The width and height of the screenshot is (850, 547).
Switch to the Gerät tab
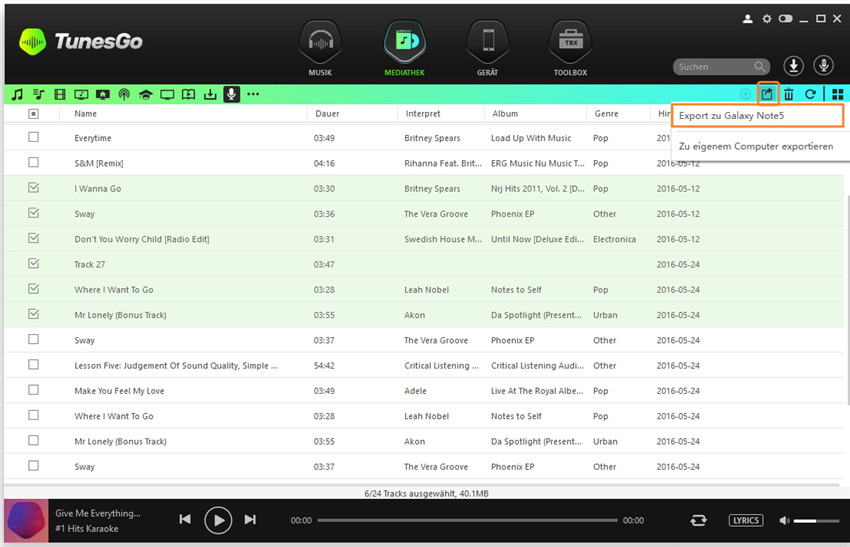pos(487,50)
